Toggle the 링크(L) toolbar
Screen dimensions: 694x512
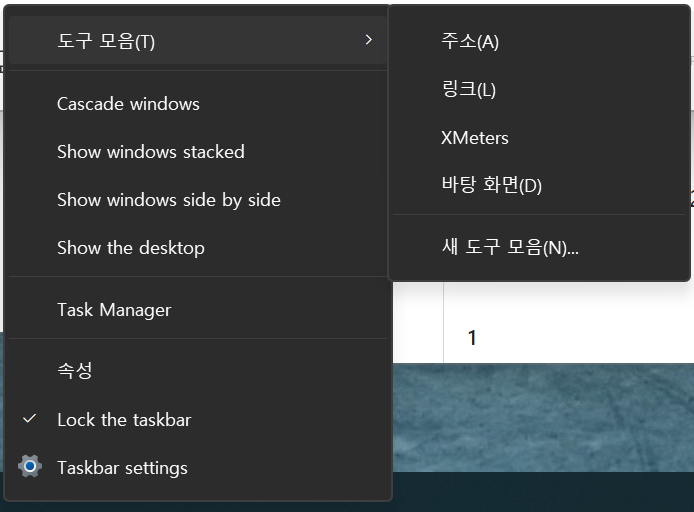[x=539, y=89]
